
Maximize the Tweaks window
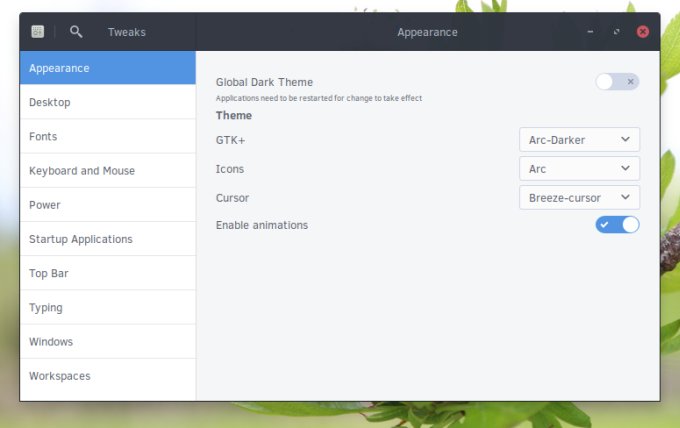coord(616,32)
